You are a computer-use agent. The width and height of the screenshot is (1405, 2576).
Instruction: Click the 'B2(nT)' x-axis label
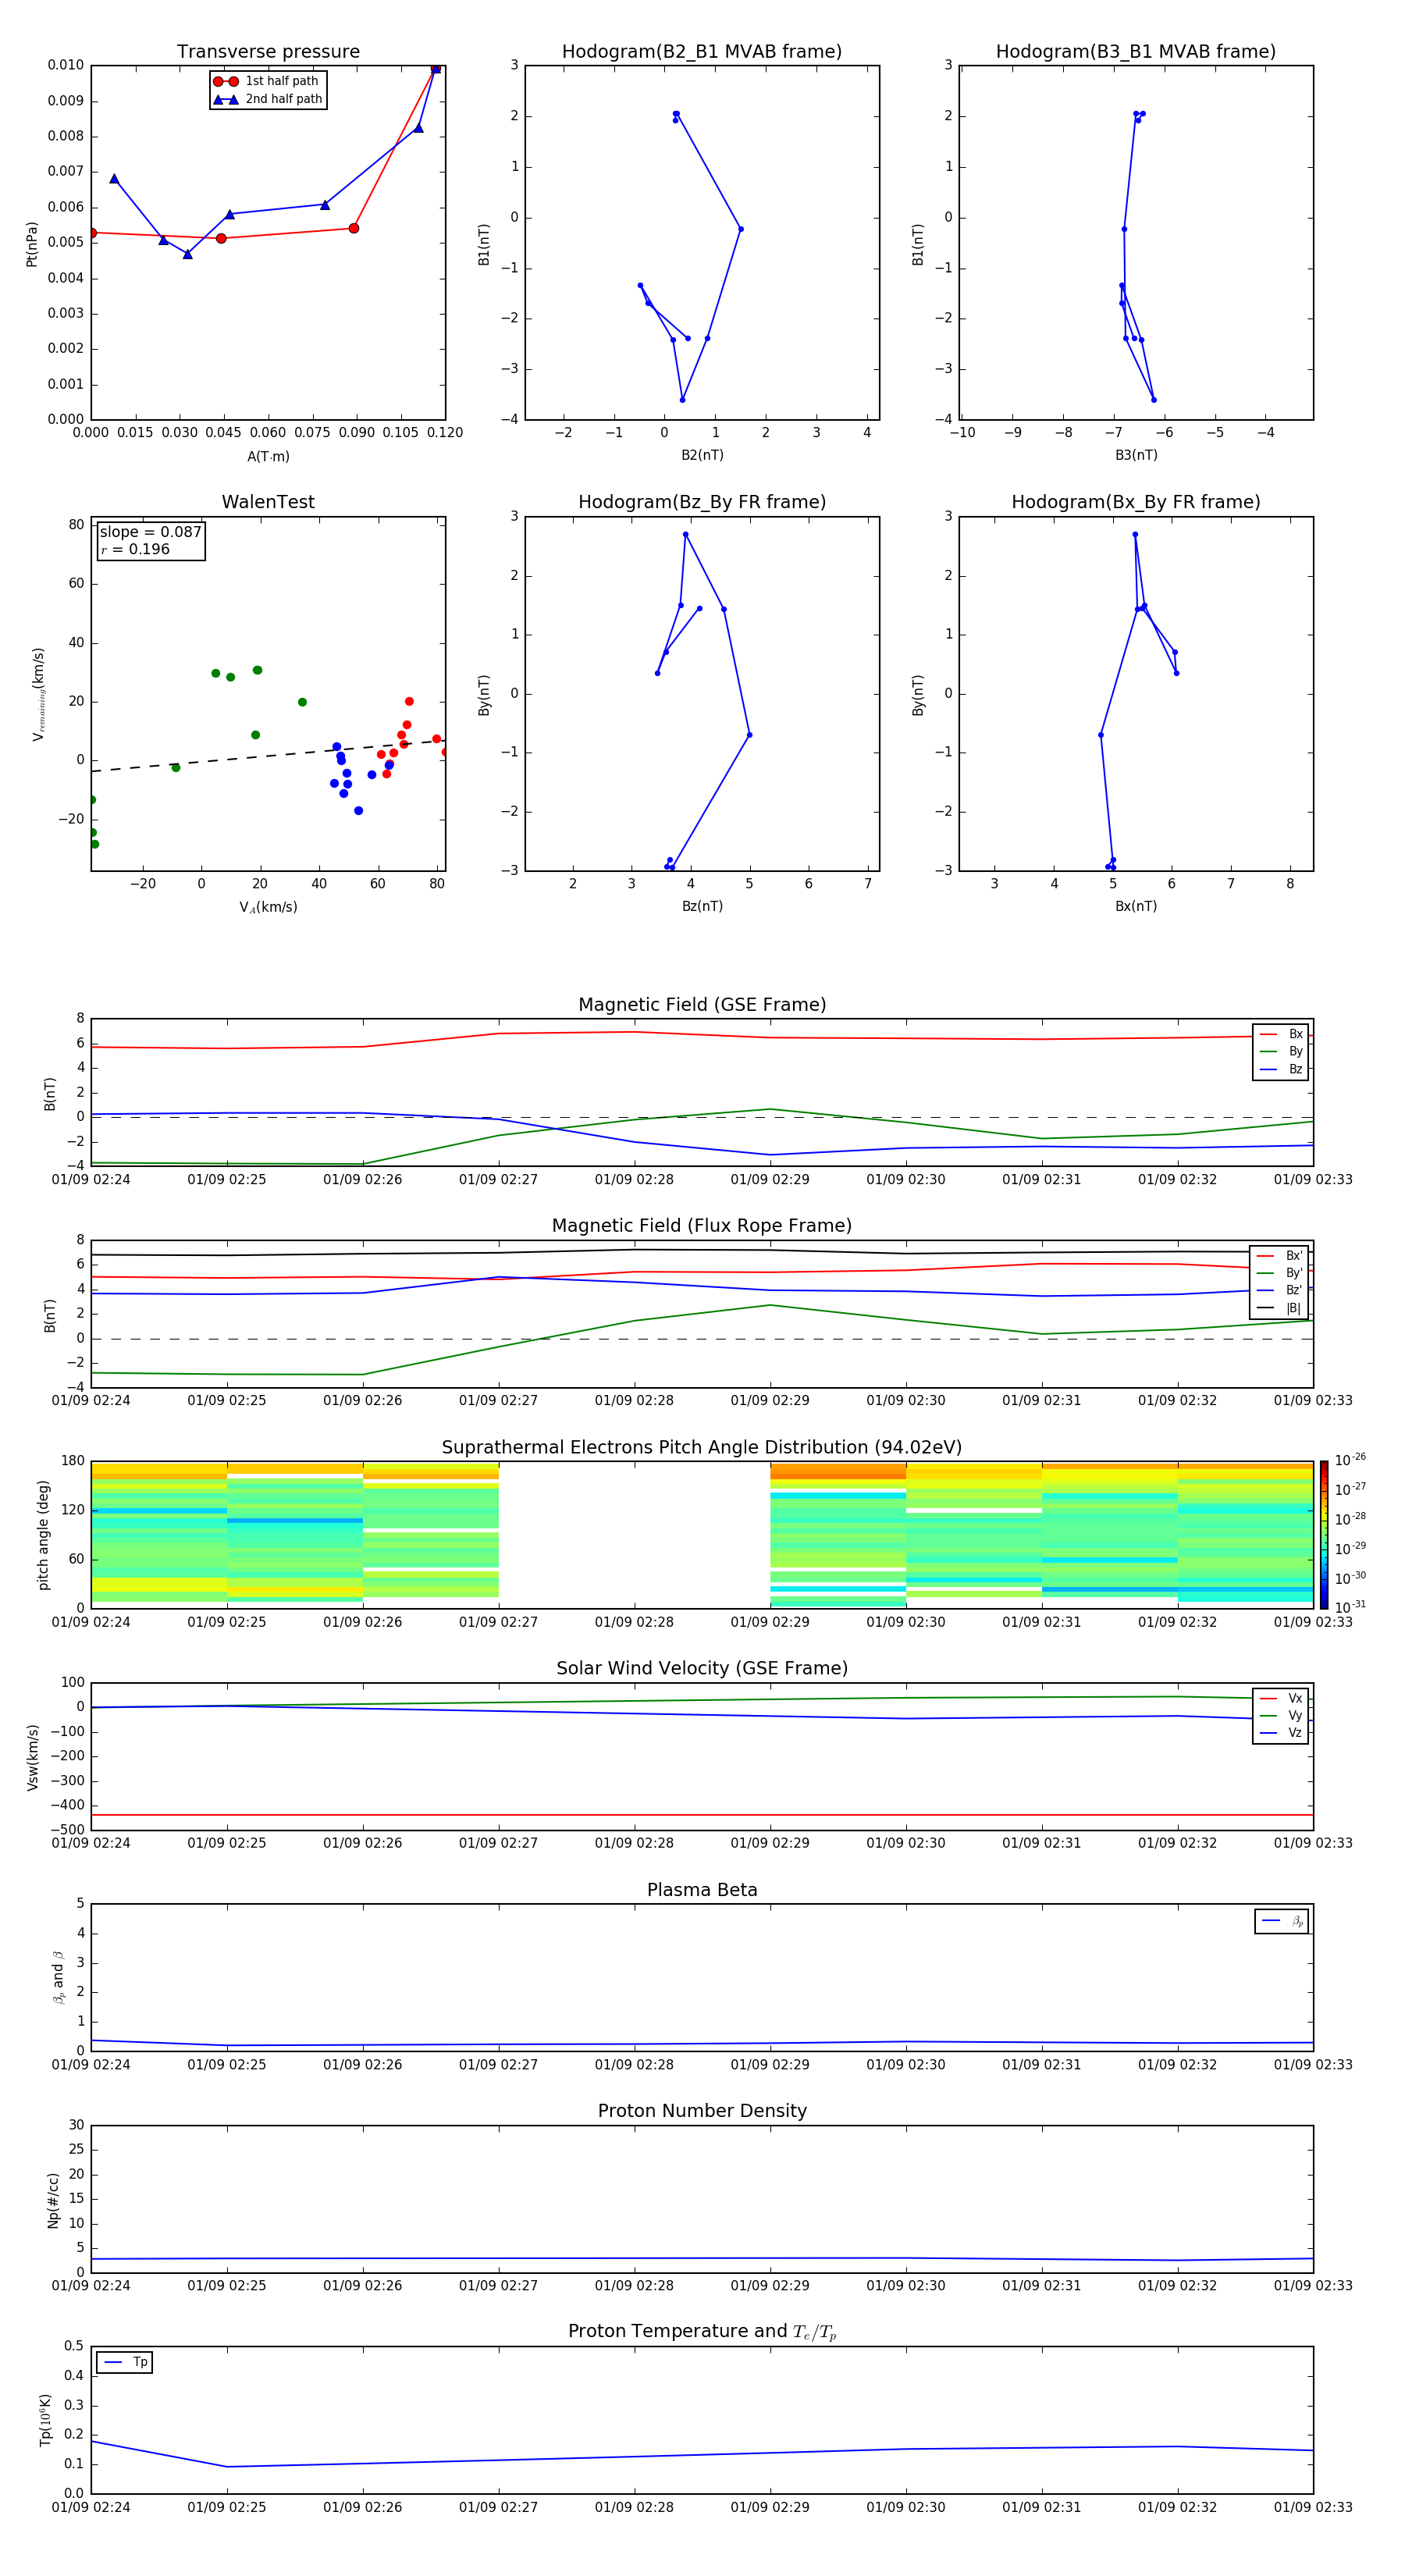pos(702,455)
